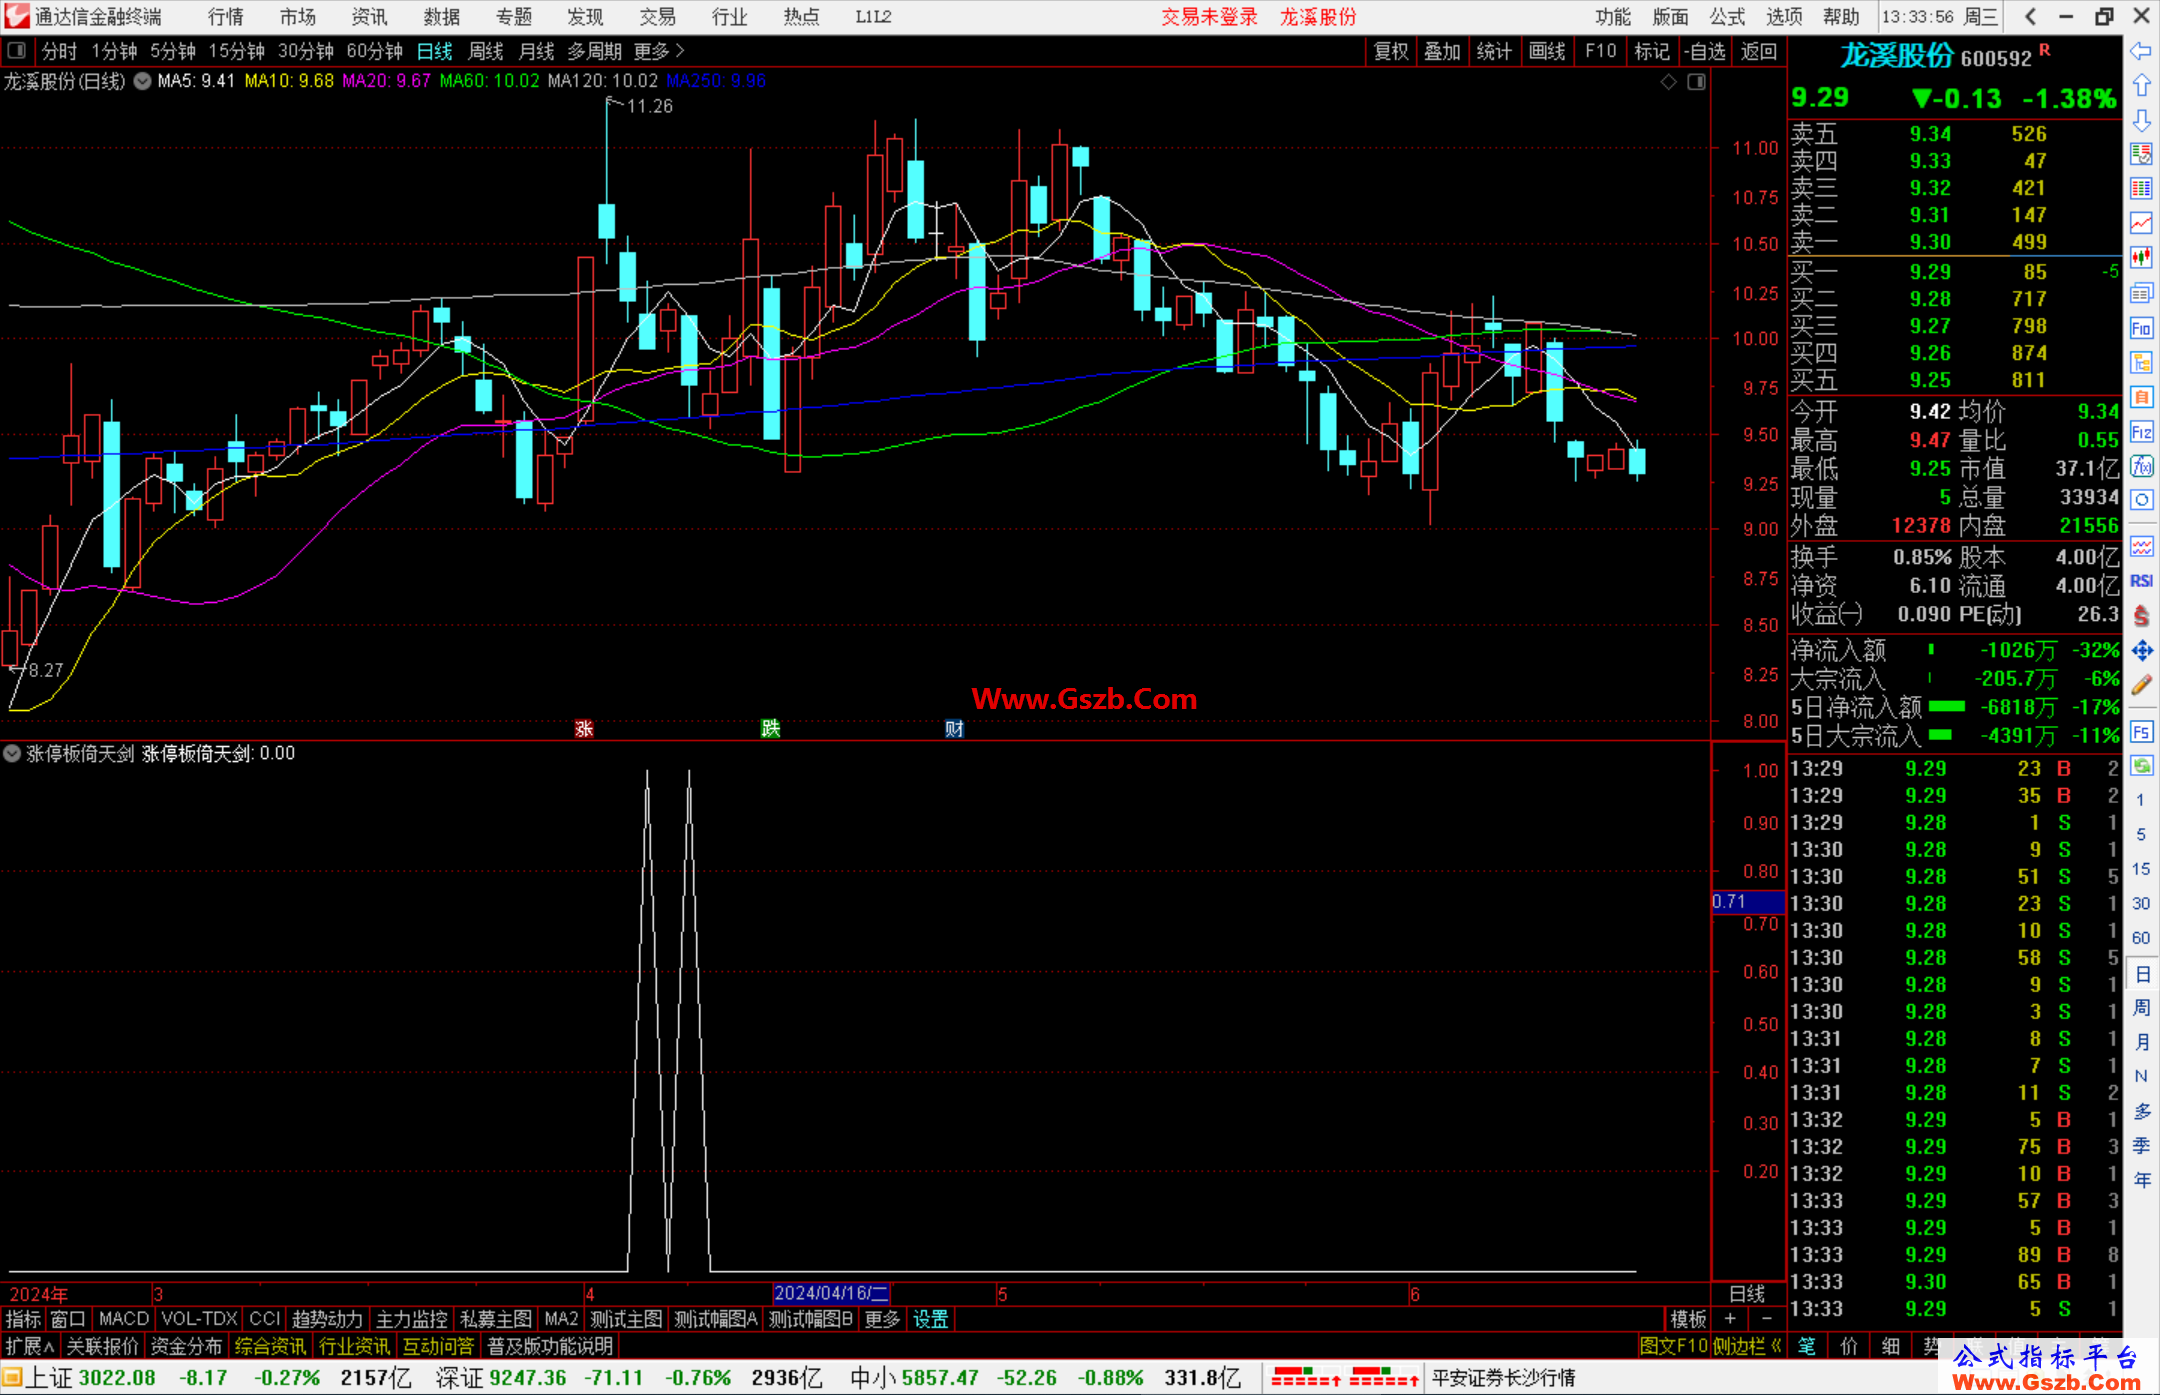
Task: Click the green refresh sidebar icon
Action: (2141, 766)
